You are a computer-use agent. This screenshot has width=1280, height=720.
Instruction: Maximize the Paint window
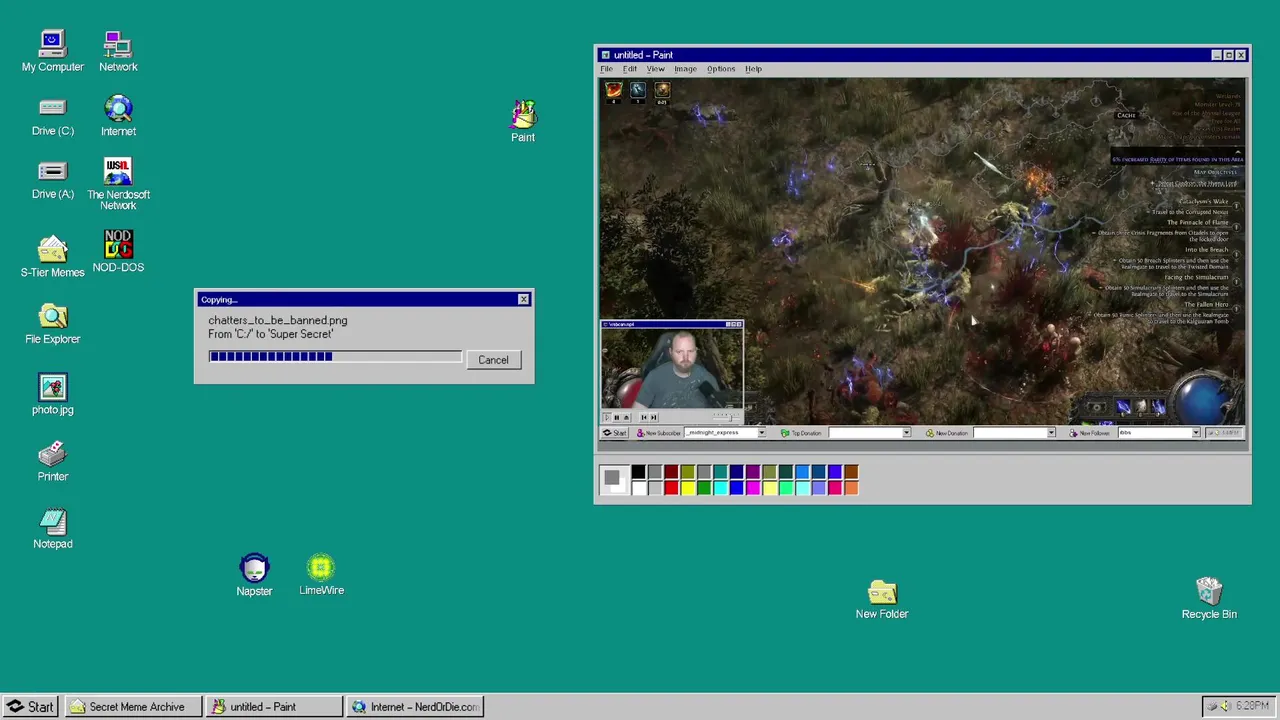coord(1229,55)
